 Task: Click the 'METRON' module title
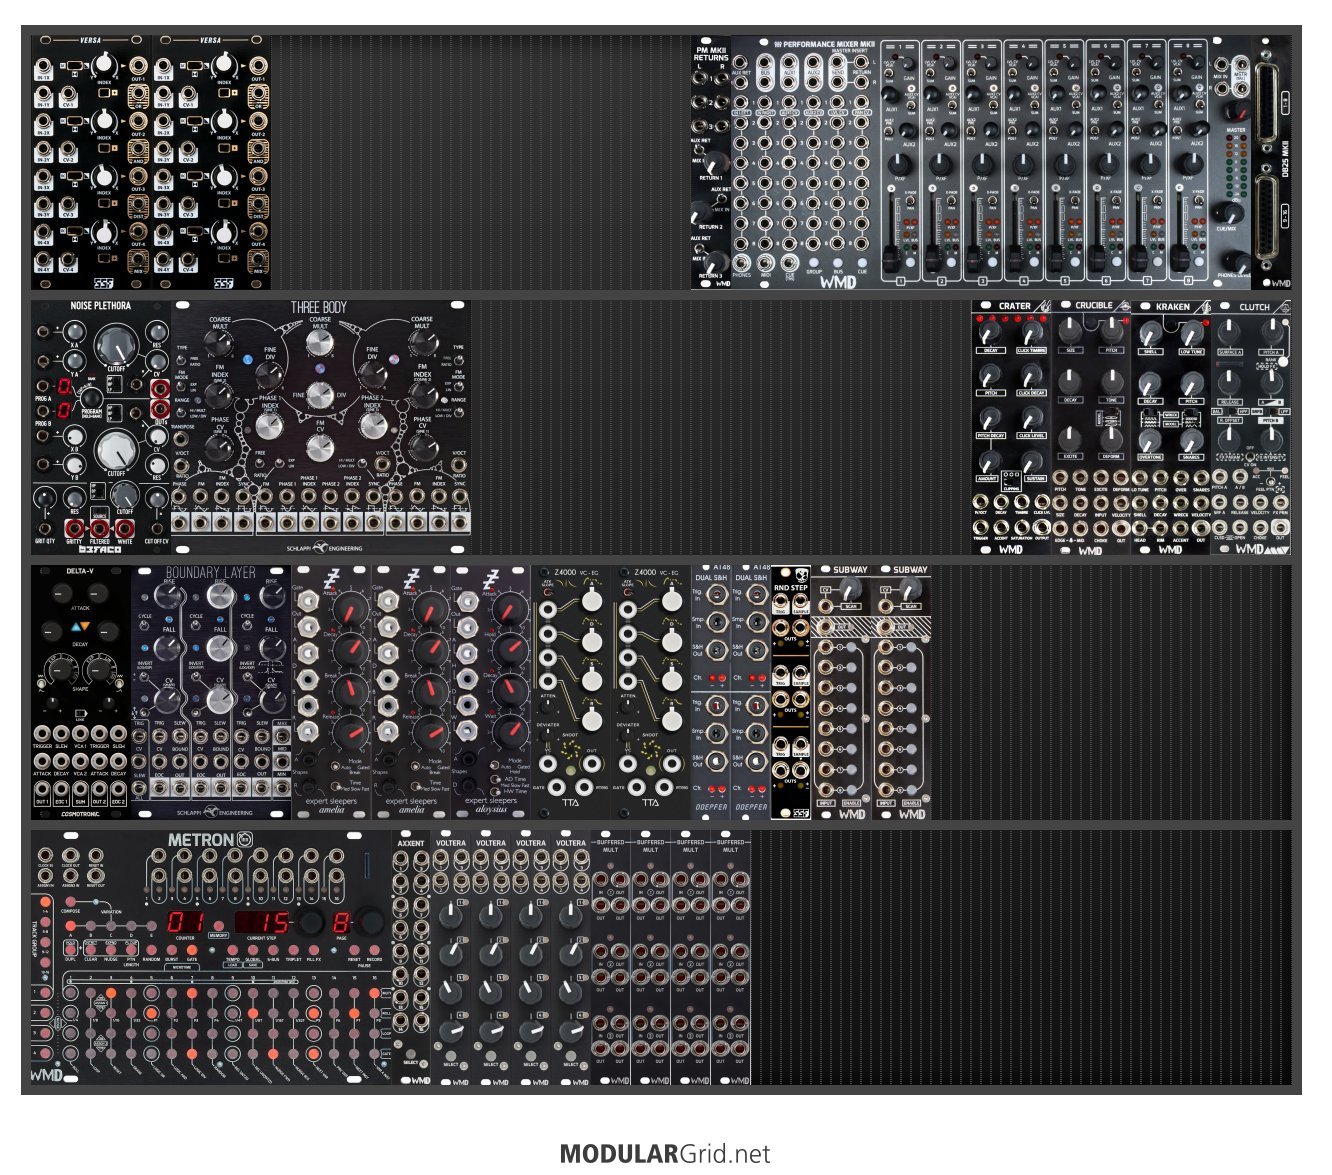point(200,840)
